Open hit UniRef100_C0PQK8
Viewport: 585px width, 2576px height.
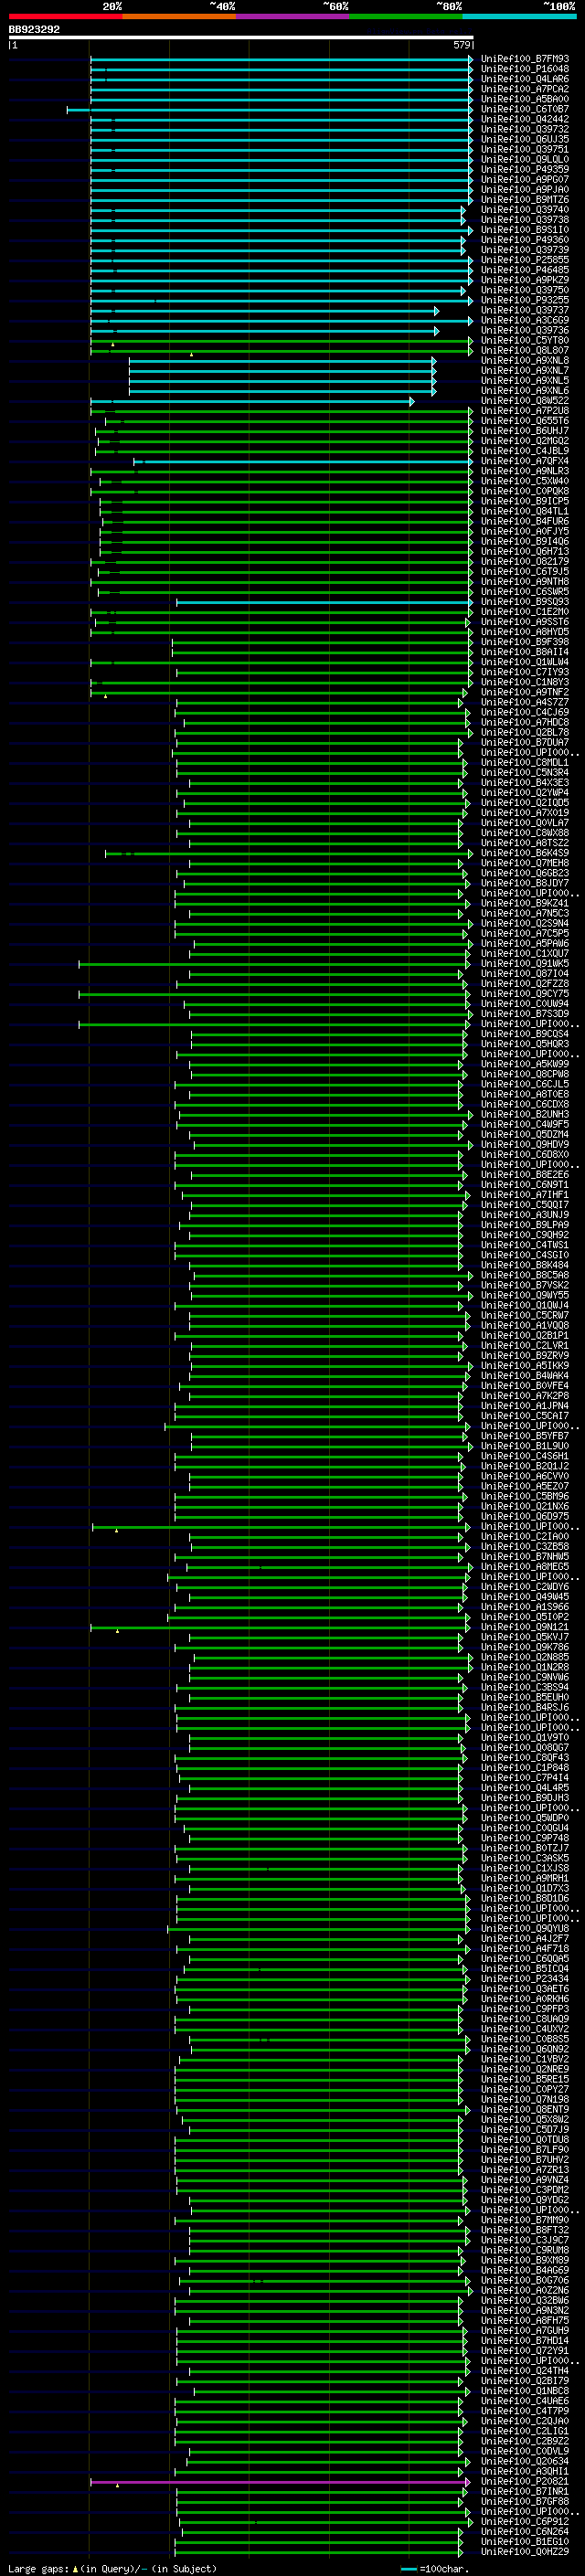[525, 491]
